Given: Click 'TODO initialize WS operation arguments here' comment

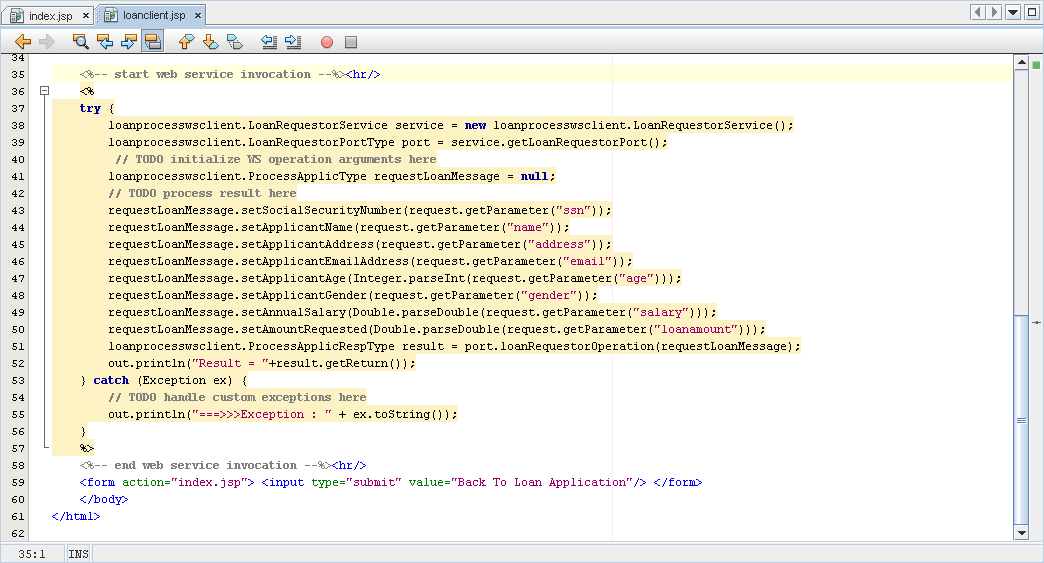Looking at the screenshot, I should tap(276, 159).
